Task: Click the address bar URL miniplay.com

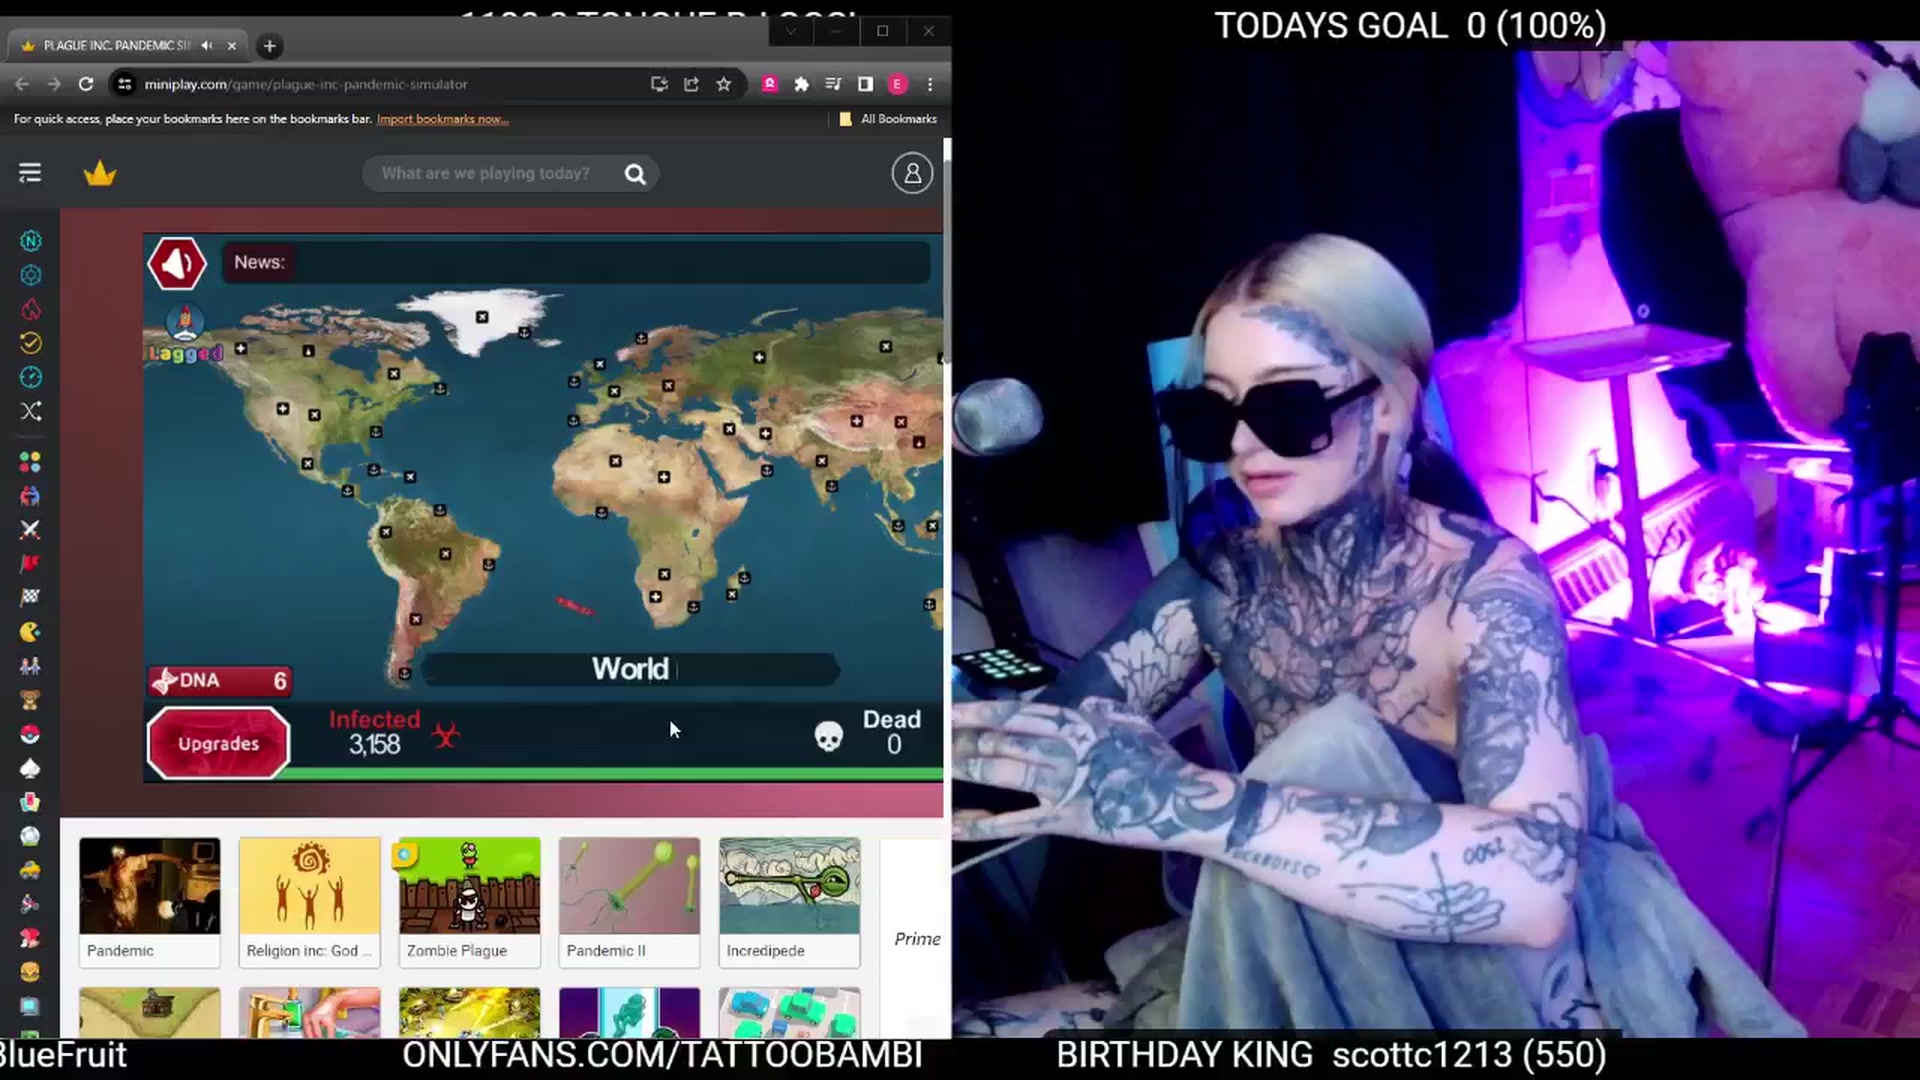Action: (305, 84)
